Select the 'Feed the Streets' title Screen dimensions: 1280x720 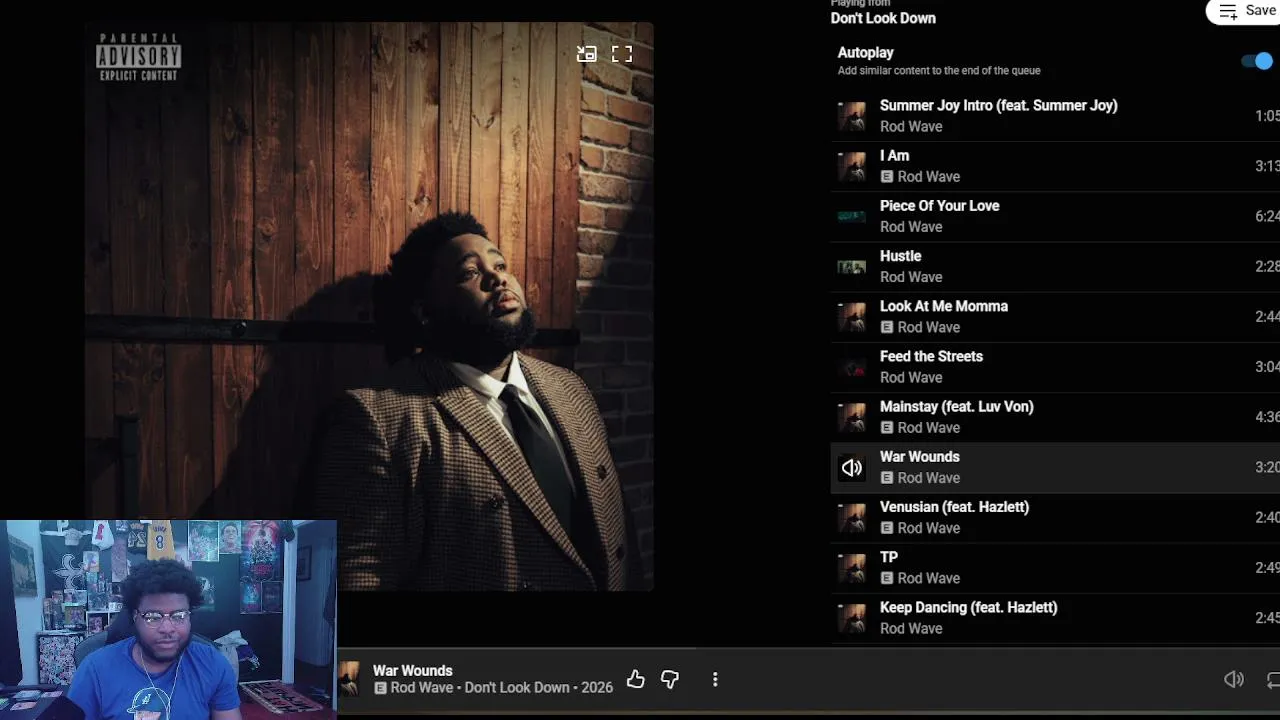click(932, 356)
